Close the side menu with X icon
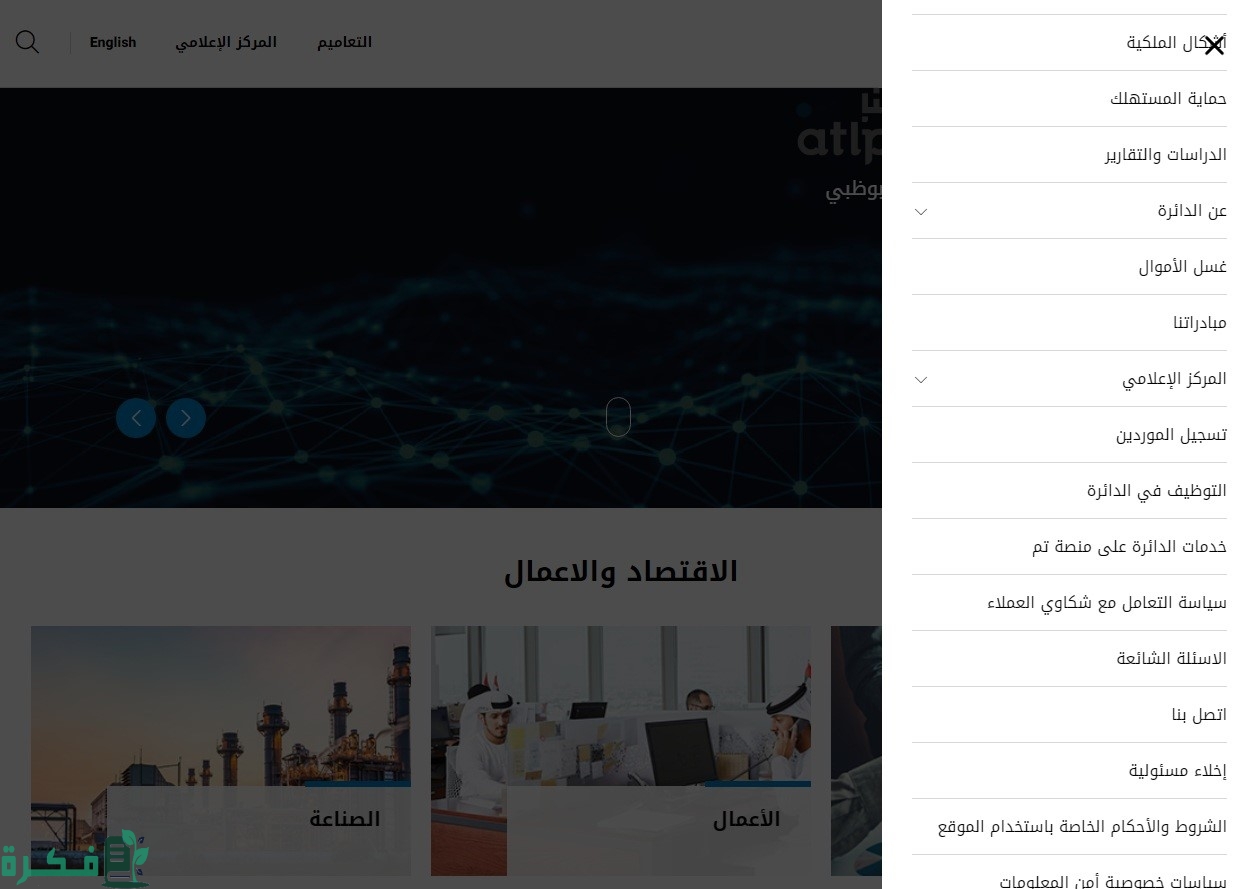The image size is (1247, 889). pyautogui.click(x=1213, y=46)
